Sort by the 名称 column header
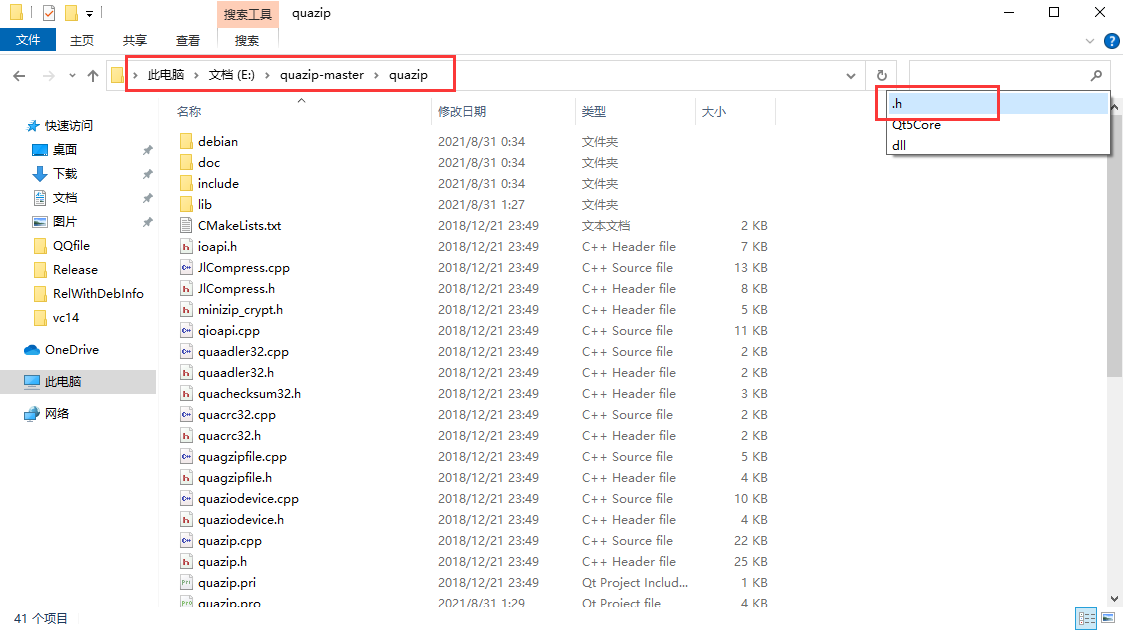Viewport: 1124px width, 631px height. click(x=189, y=112)
